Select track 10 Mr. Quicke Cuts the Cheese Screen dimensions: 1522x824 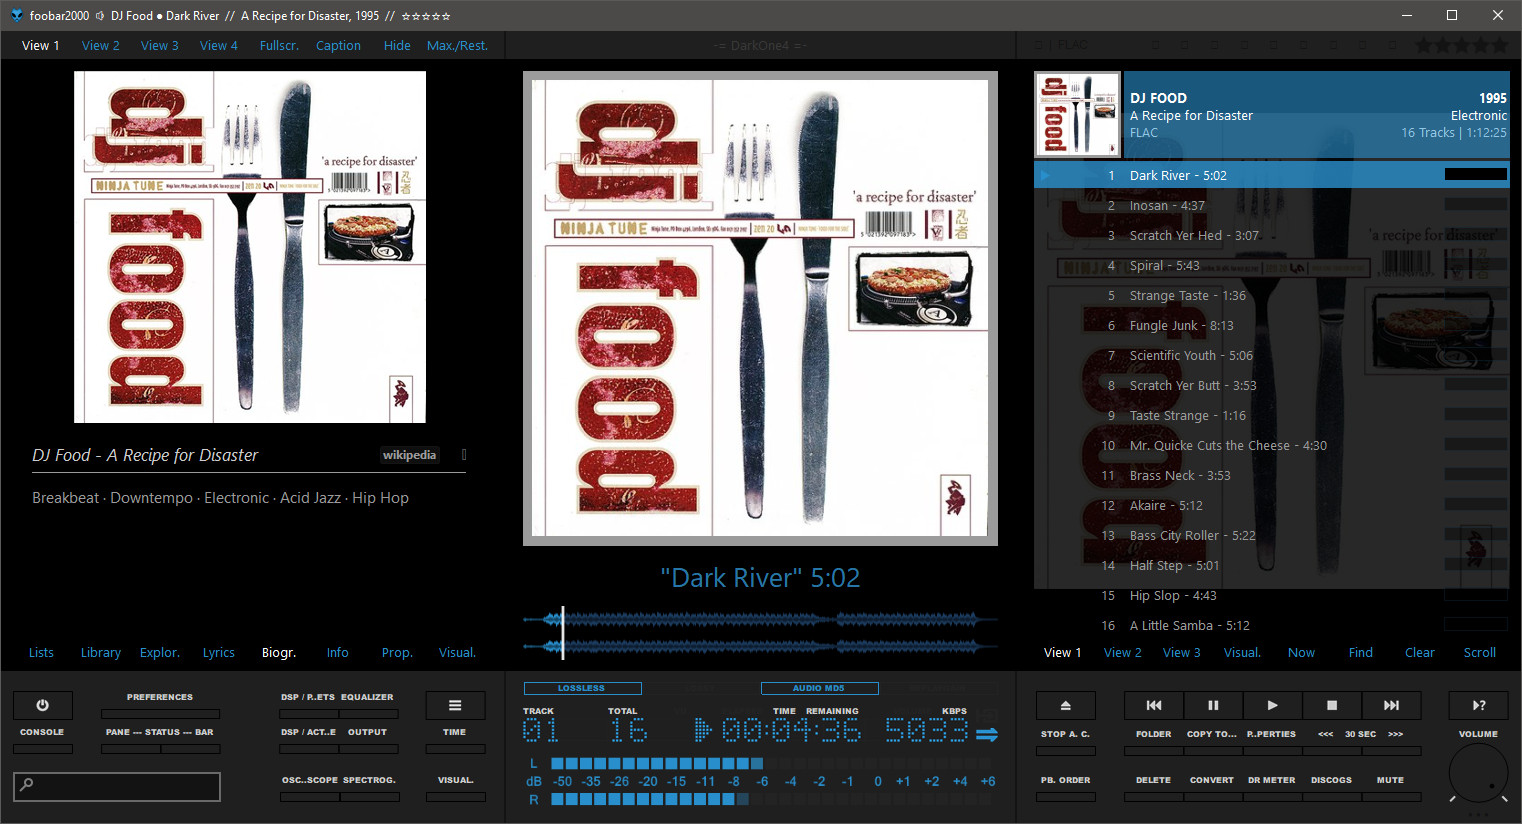pos(1271,445)
